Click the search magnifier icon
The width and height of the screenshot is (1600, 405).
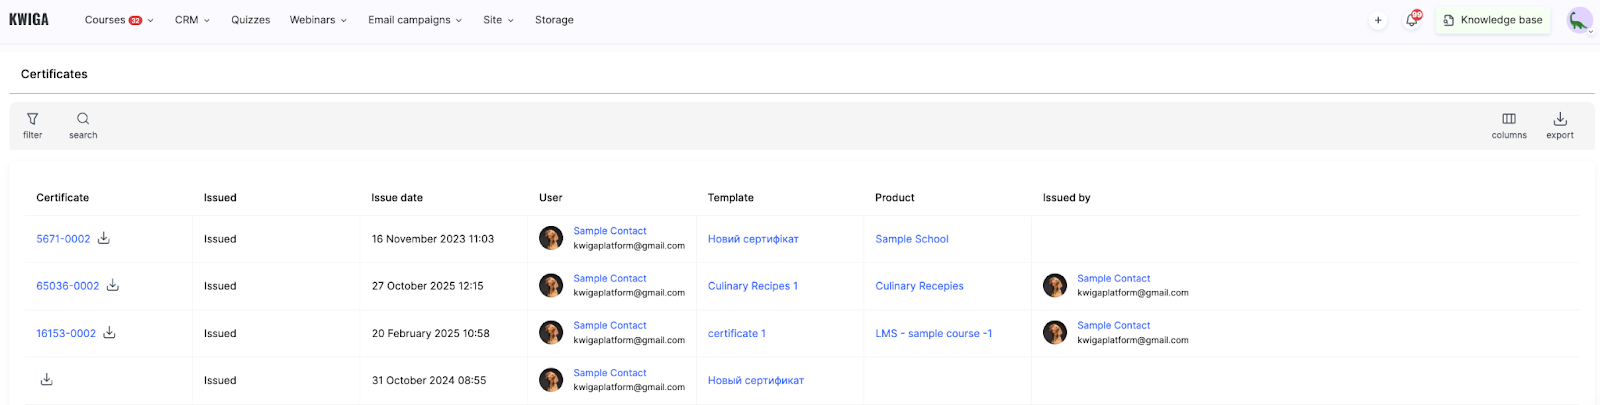[83, 120]
